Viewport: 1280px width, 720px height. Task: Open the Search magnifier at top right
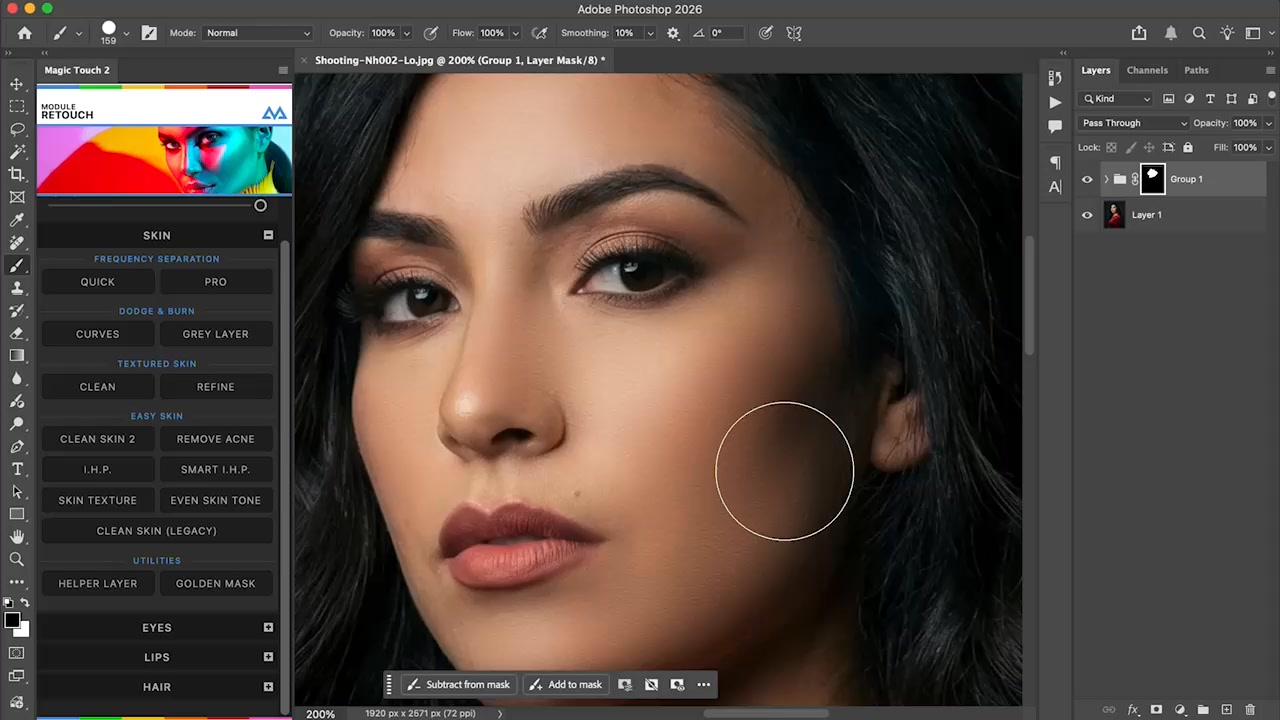pyautogui.click(x=1199, y=33)
